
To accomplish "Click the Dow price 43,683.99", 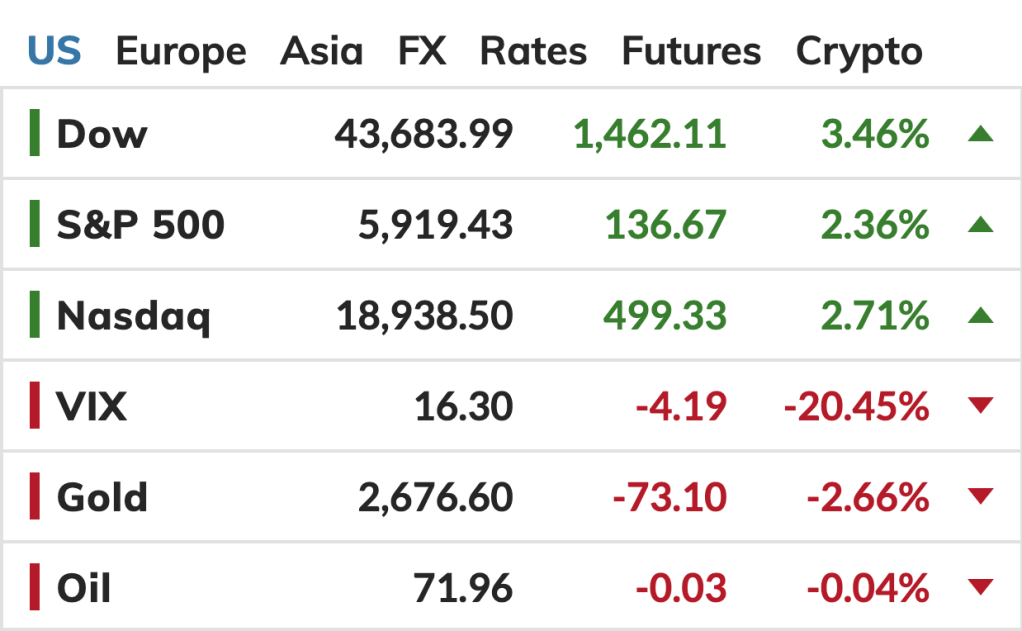I will click(423, 134).
